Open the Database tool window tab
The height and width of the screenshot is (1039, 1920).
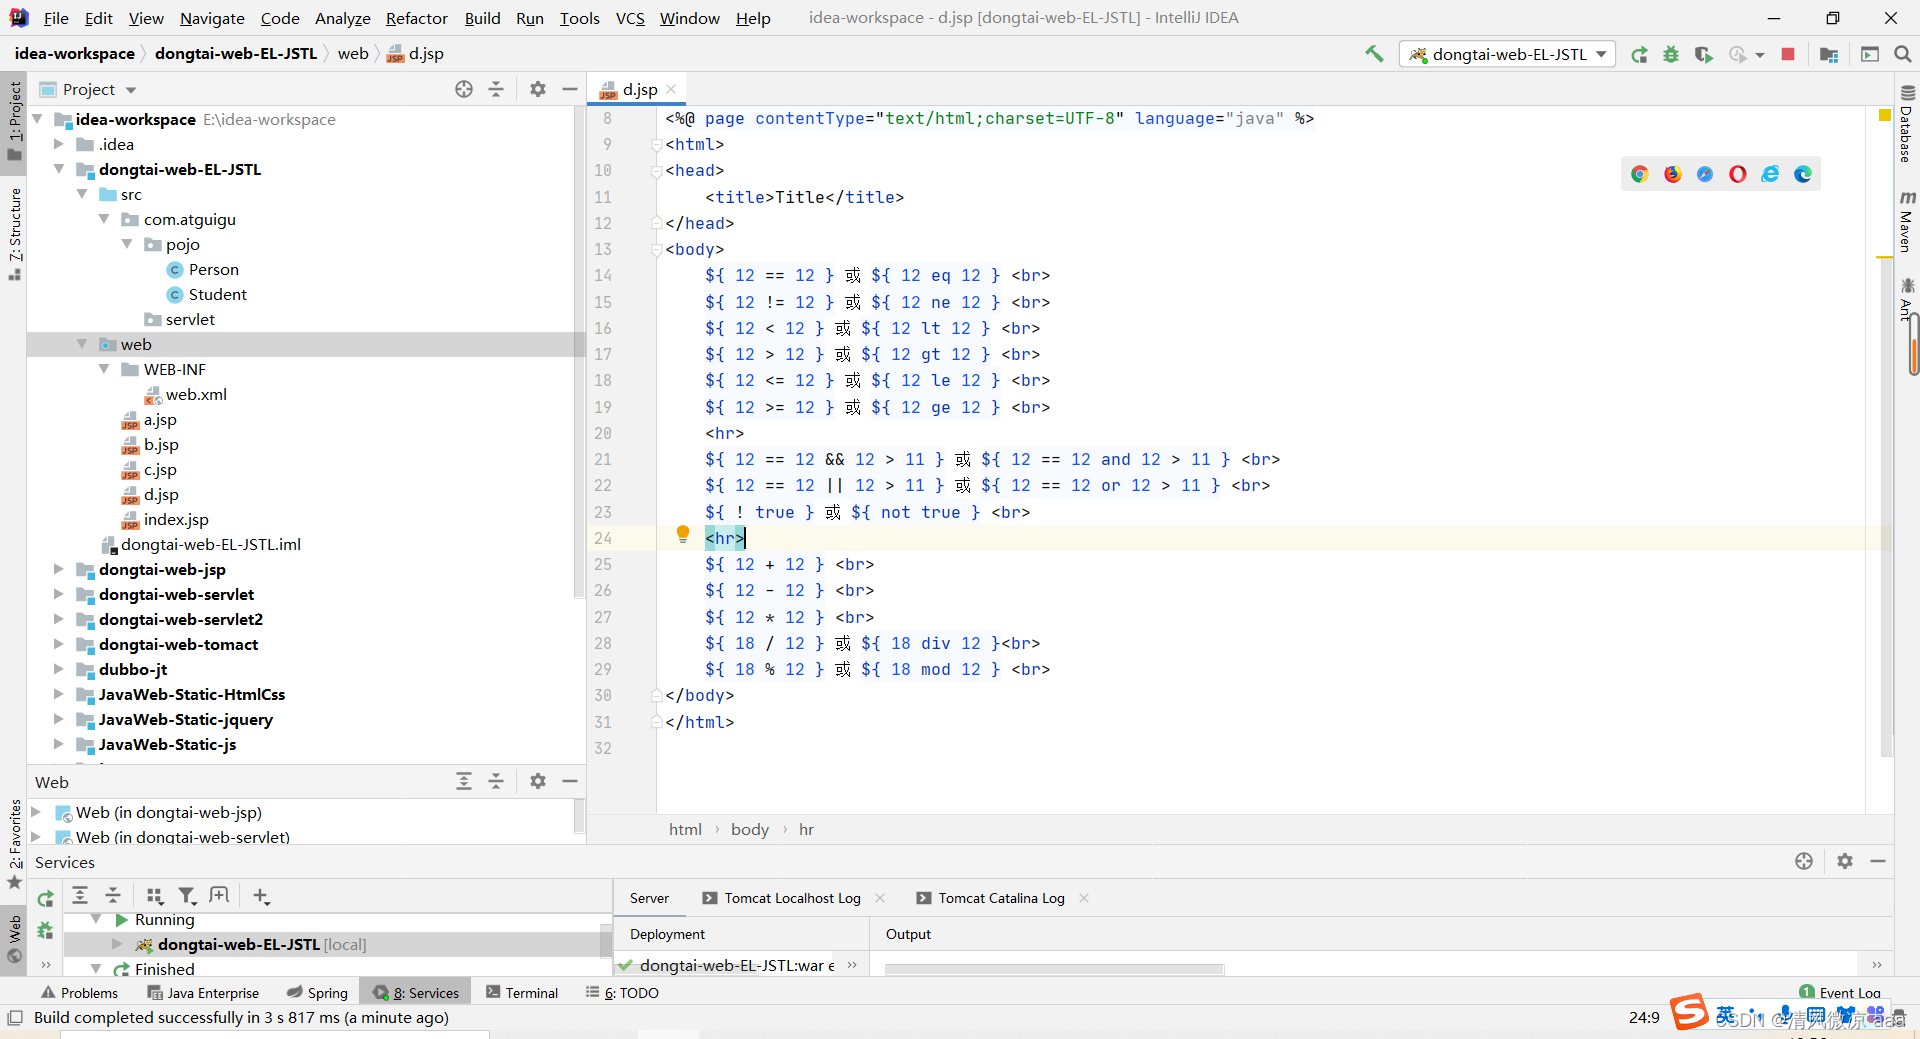click(1907, 125)
